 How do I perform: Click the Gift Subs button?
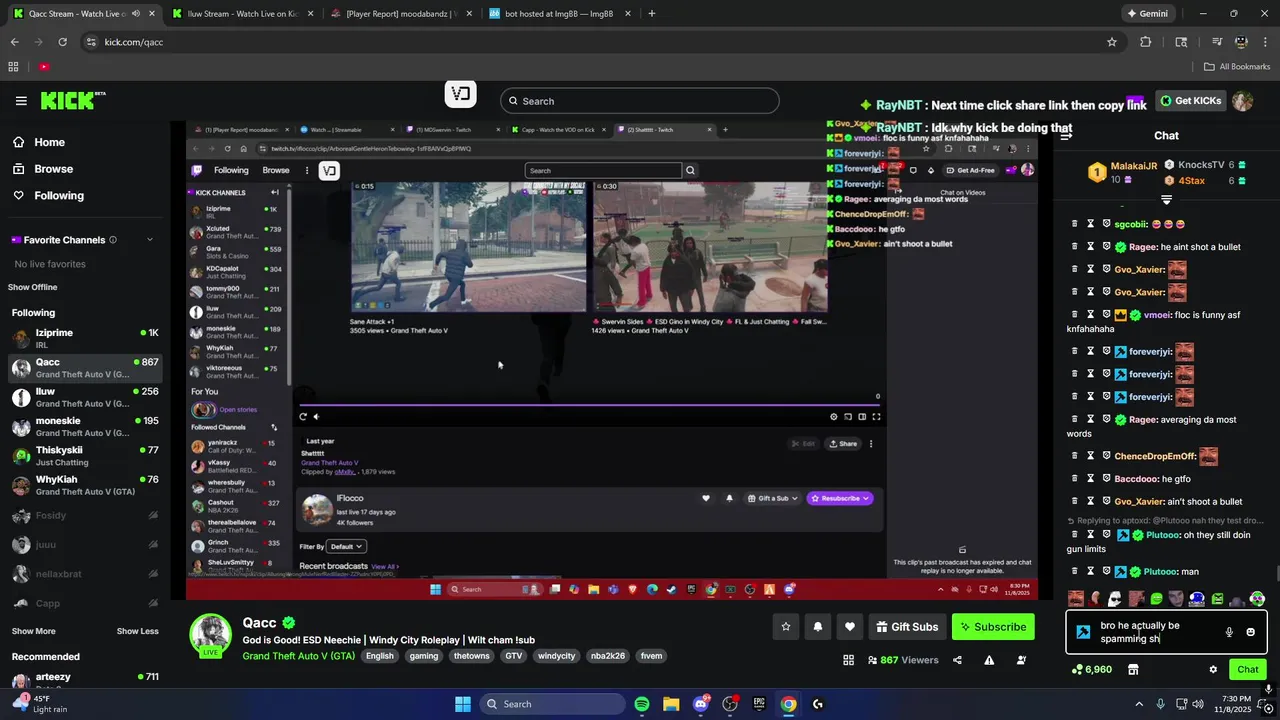(907, 627)
